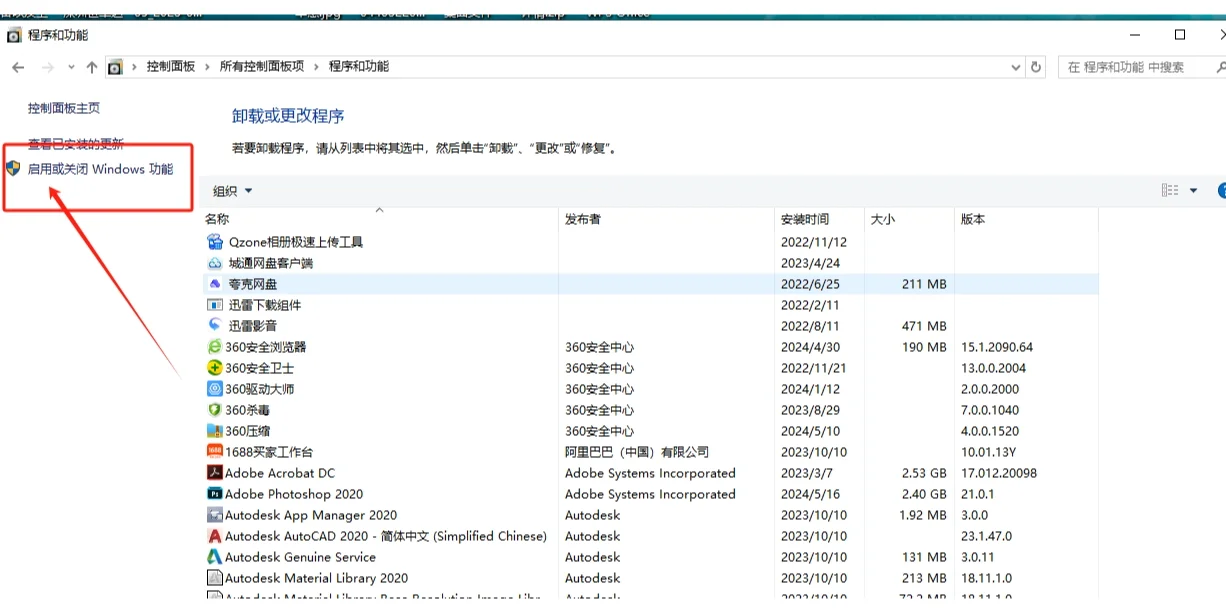Select the 360安全中心 publisher of 360杀毒
Screen dimensions: 1226x613
pyautogui.click(x=600, y=410)
